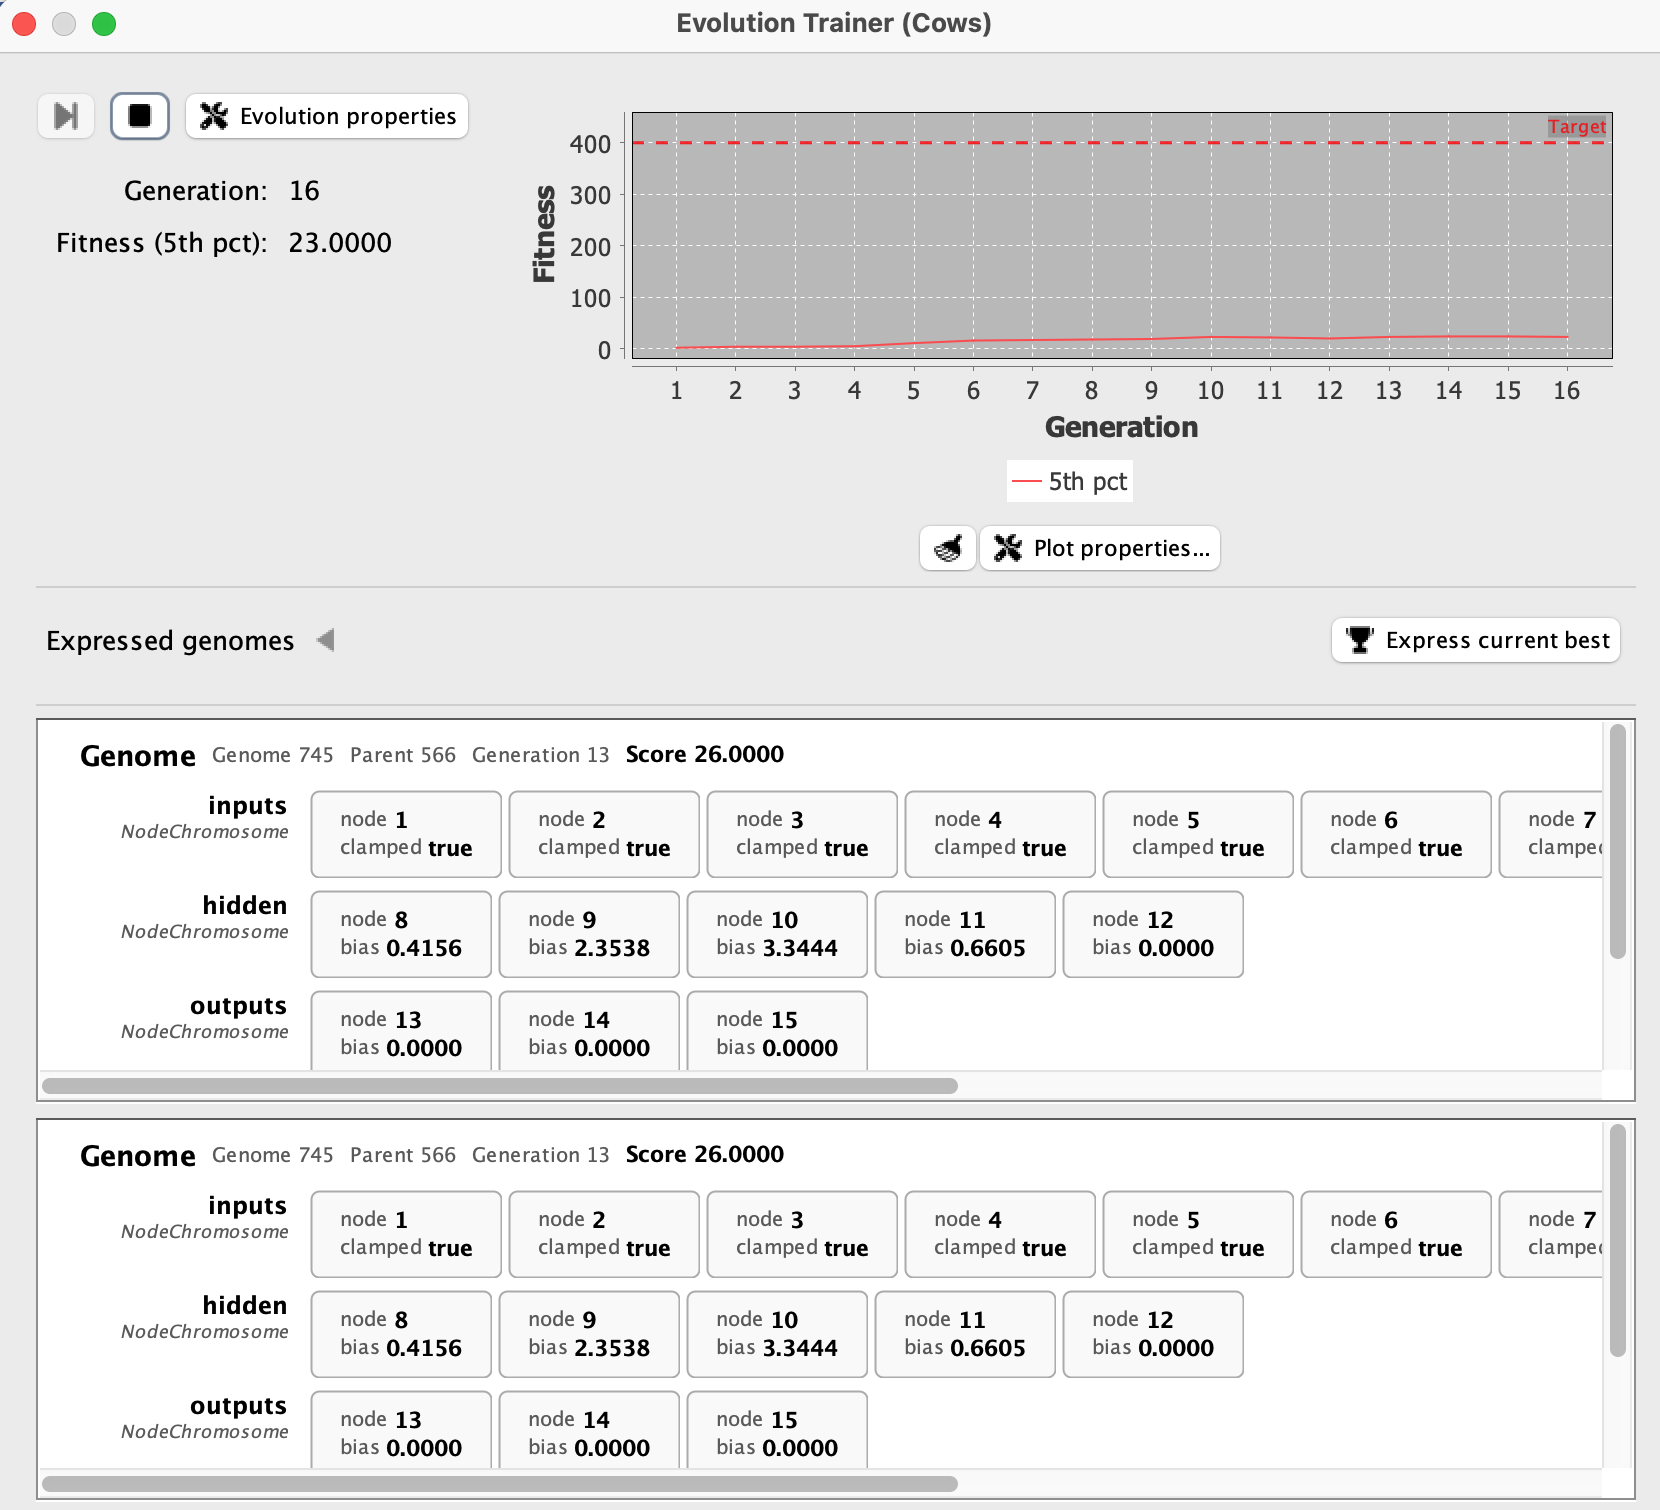Select input node 3 in second genome
The height and width of the screenshot is (1510, 1660).
pyautogui.click(x=802, y=1234)
